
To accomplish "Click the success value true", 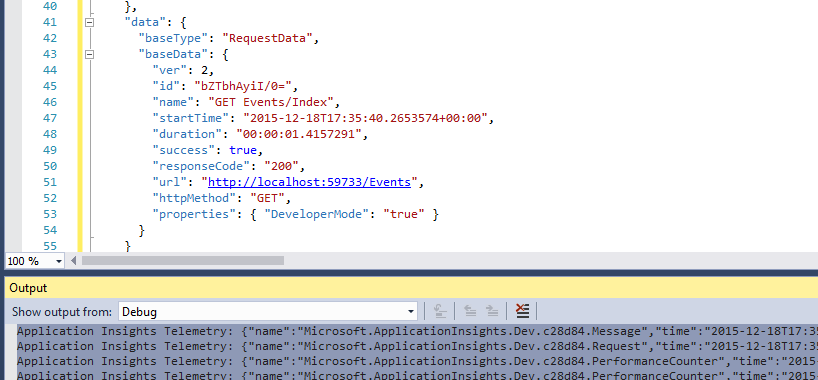I will click(243, 150).
